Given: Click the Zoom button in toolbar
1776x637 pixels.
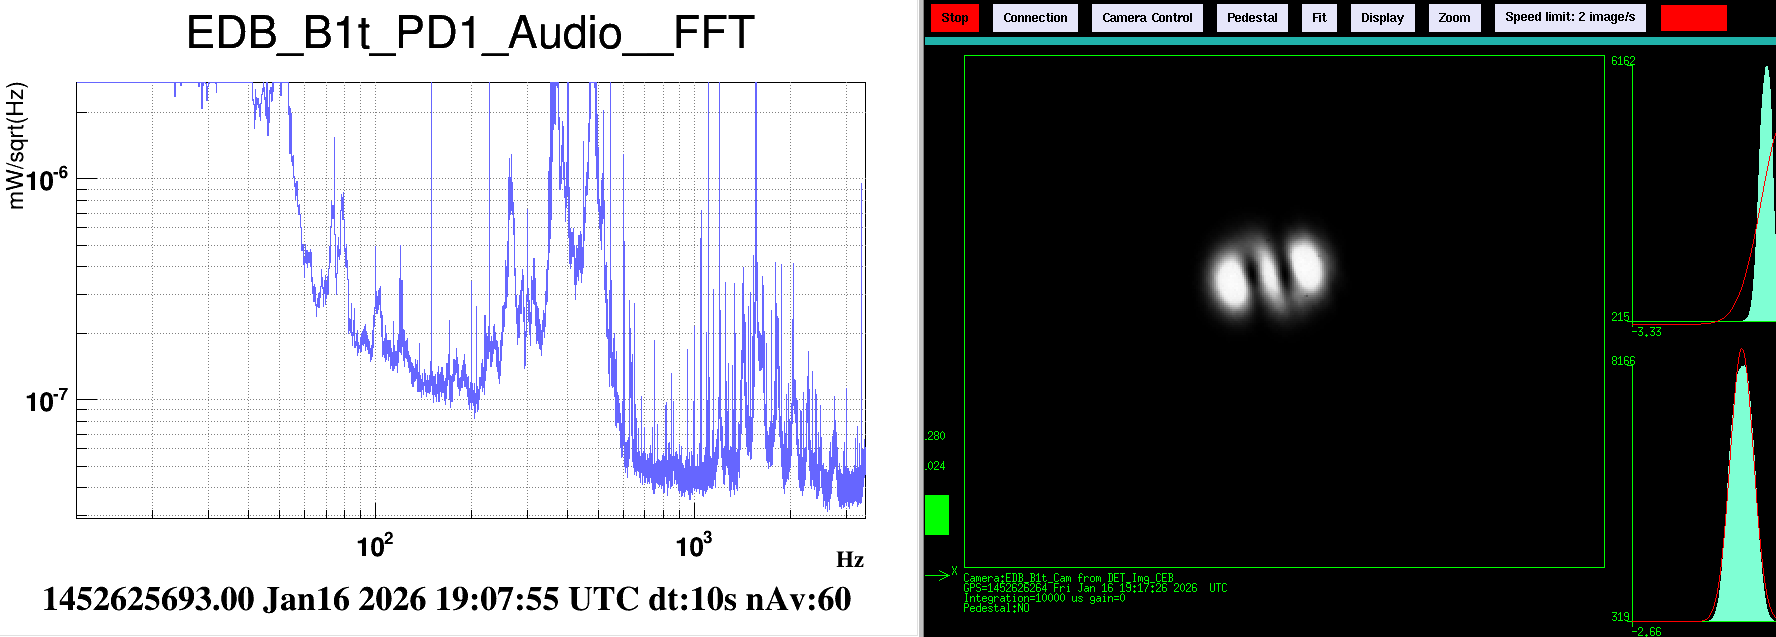Looking at the screenshot, I should coord(1454,18).
